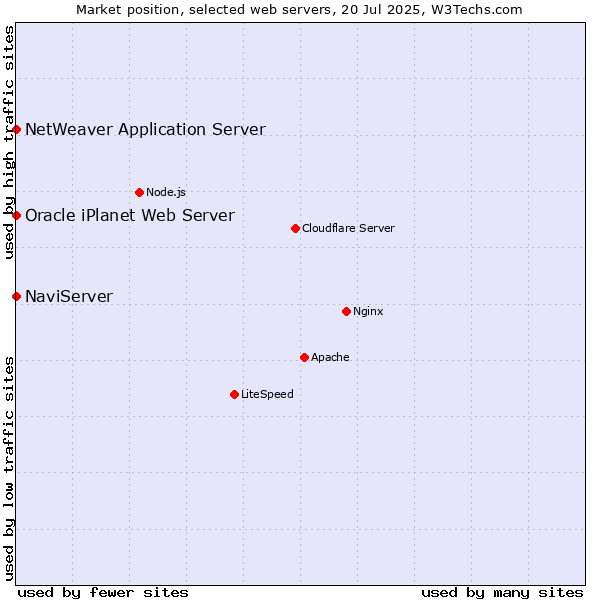The height and width of the screenshot is (600, 600).
Task: Click the 'Oracle iPlanet Web Server' label
Action: [130, 215]
